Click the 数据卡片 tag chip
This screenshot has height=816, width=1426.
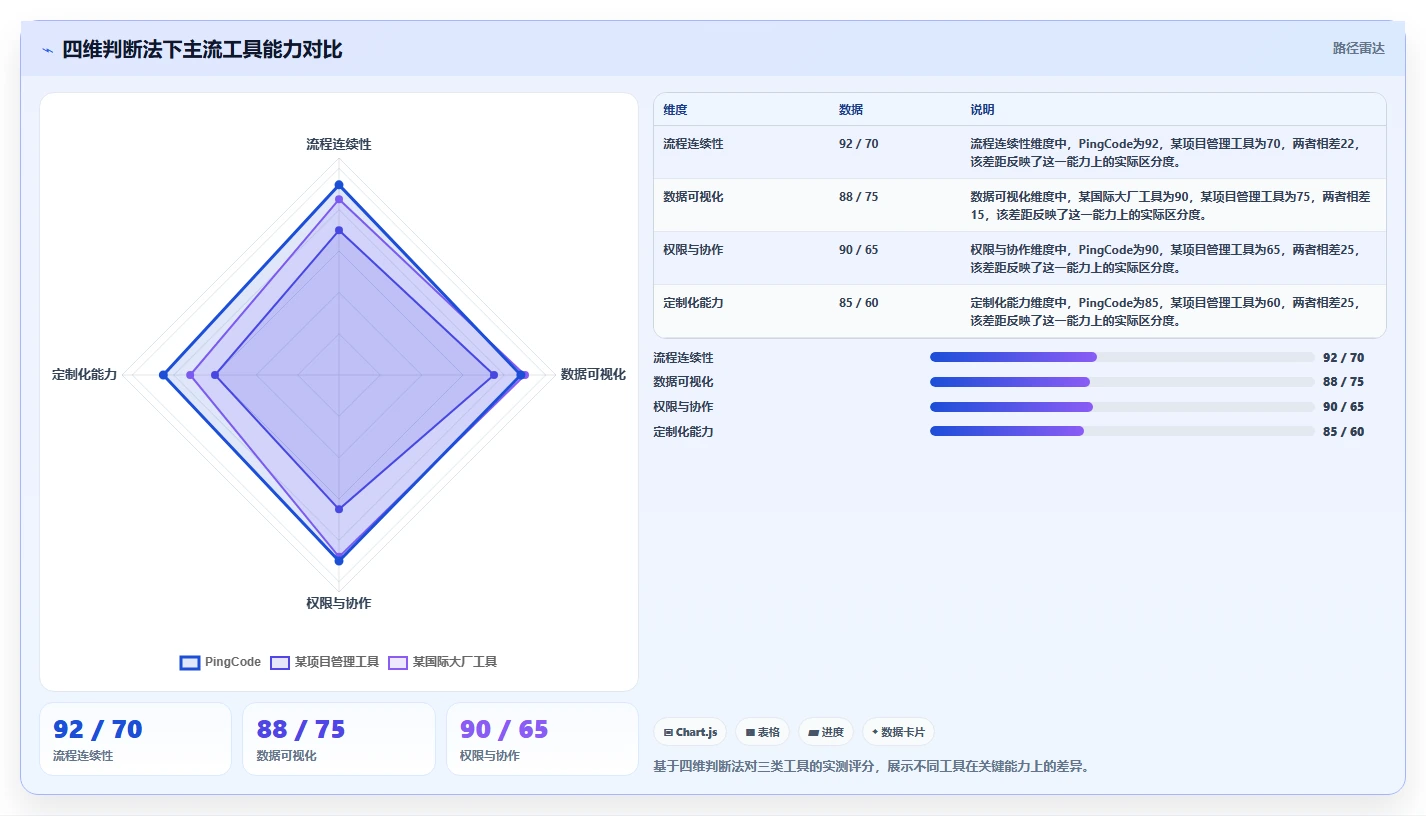898,732
